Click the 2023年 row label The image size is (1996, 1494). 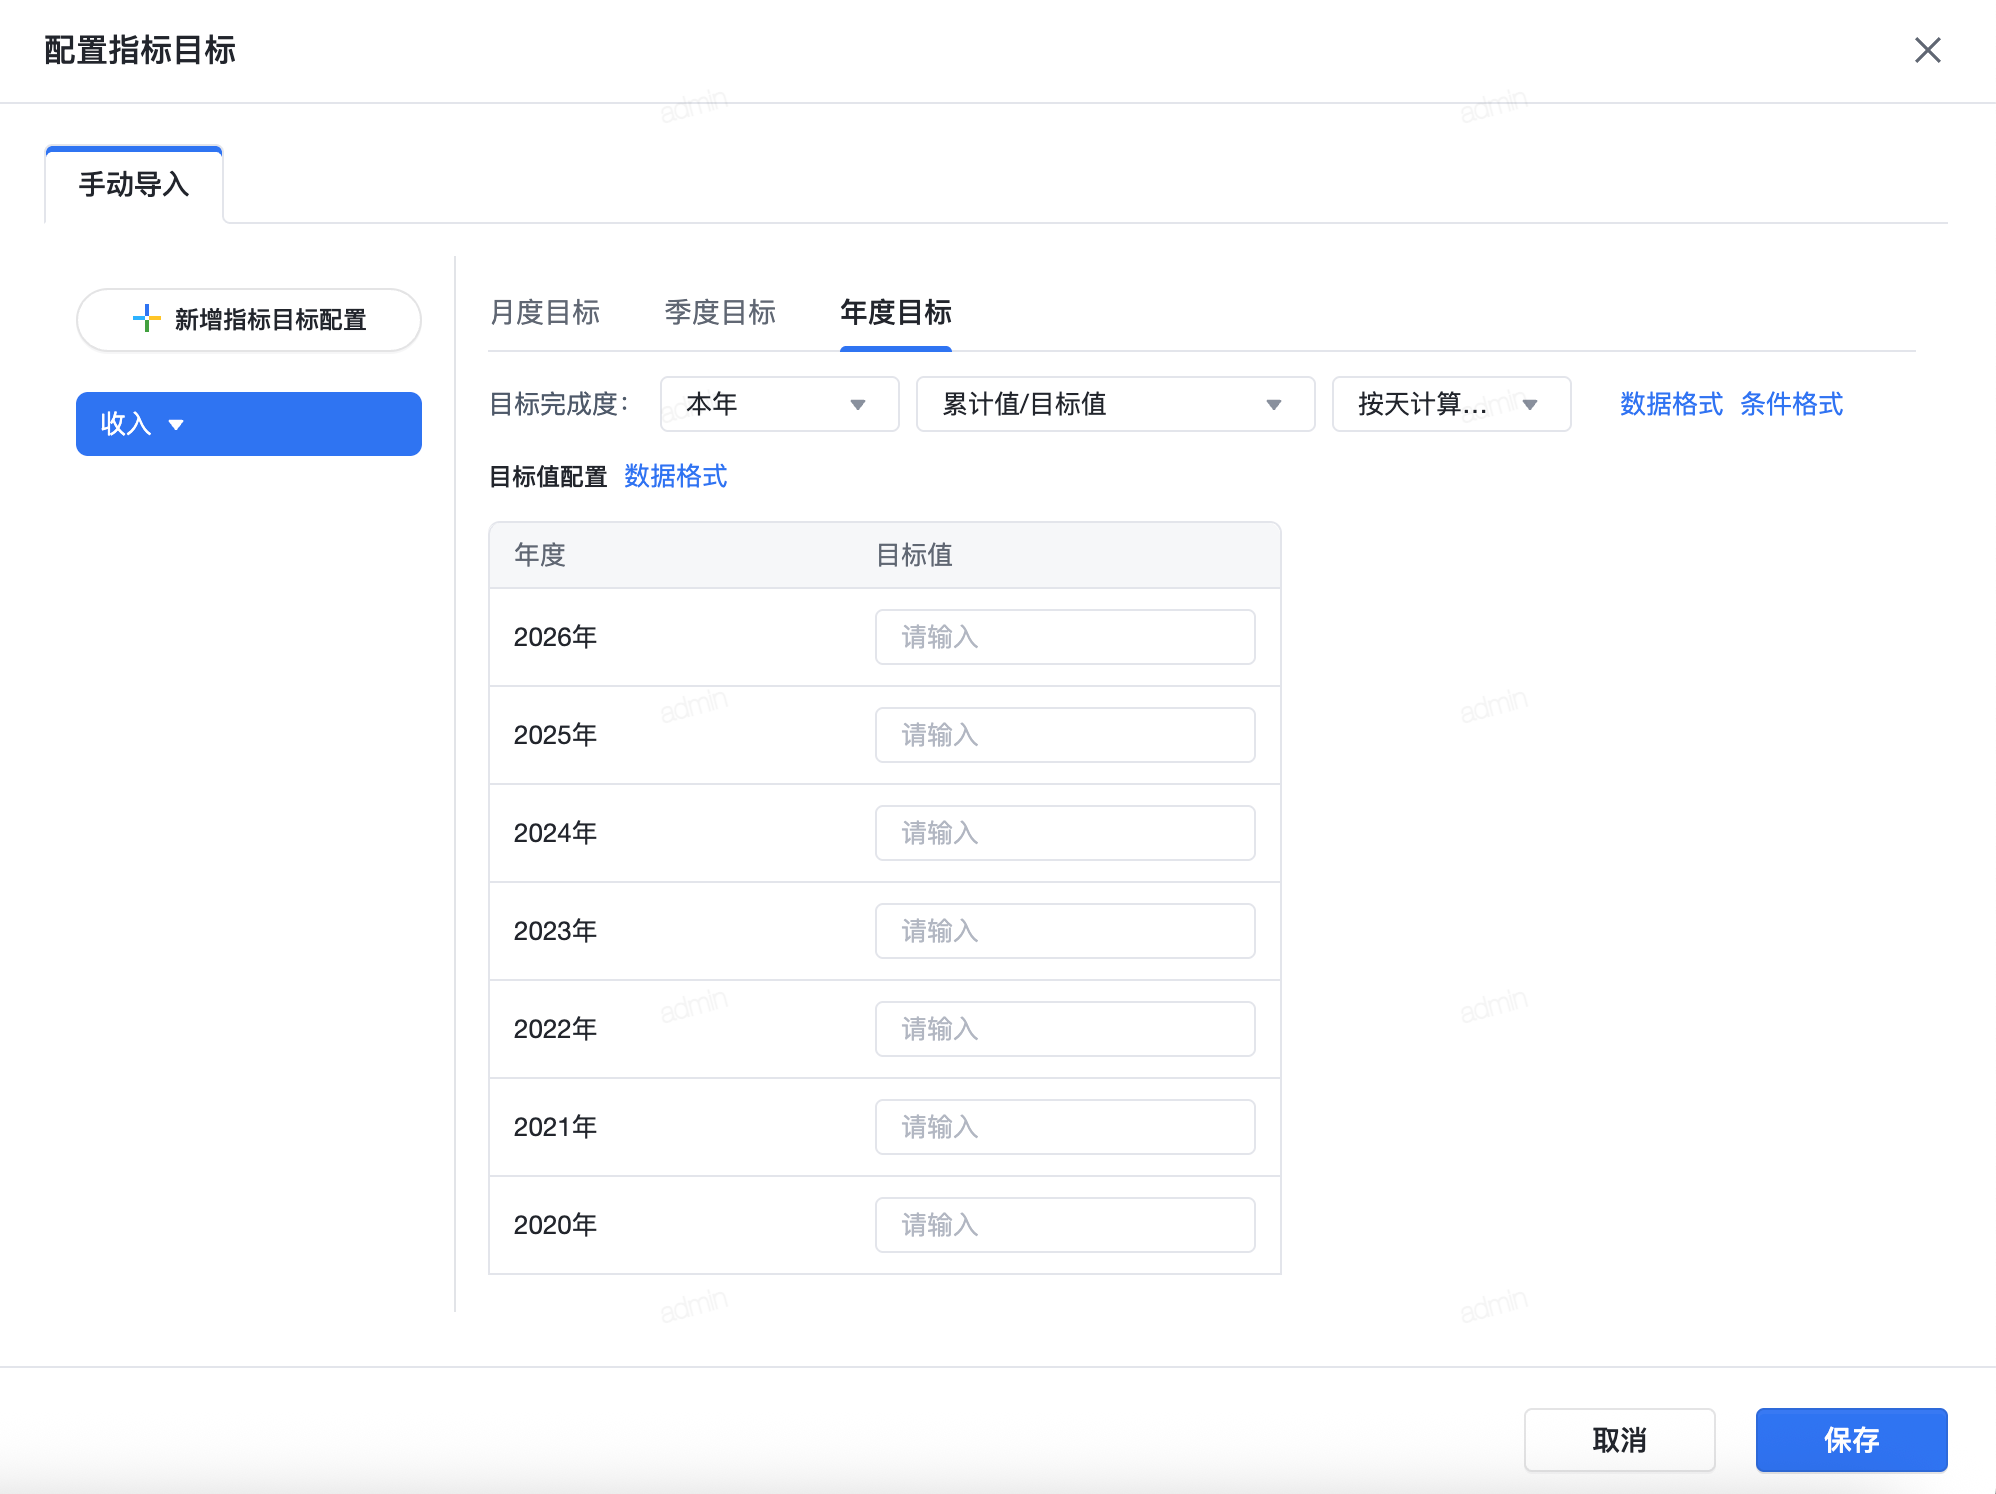coord(555,931)
